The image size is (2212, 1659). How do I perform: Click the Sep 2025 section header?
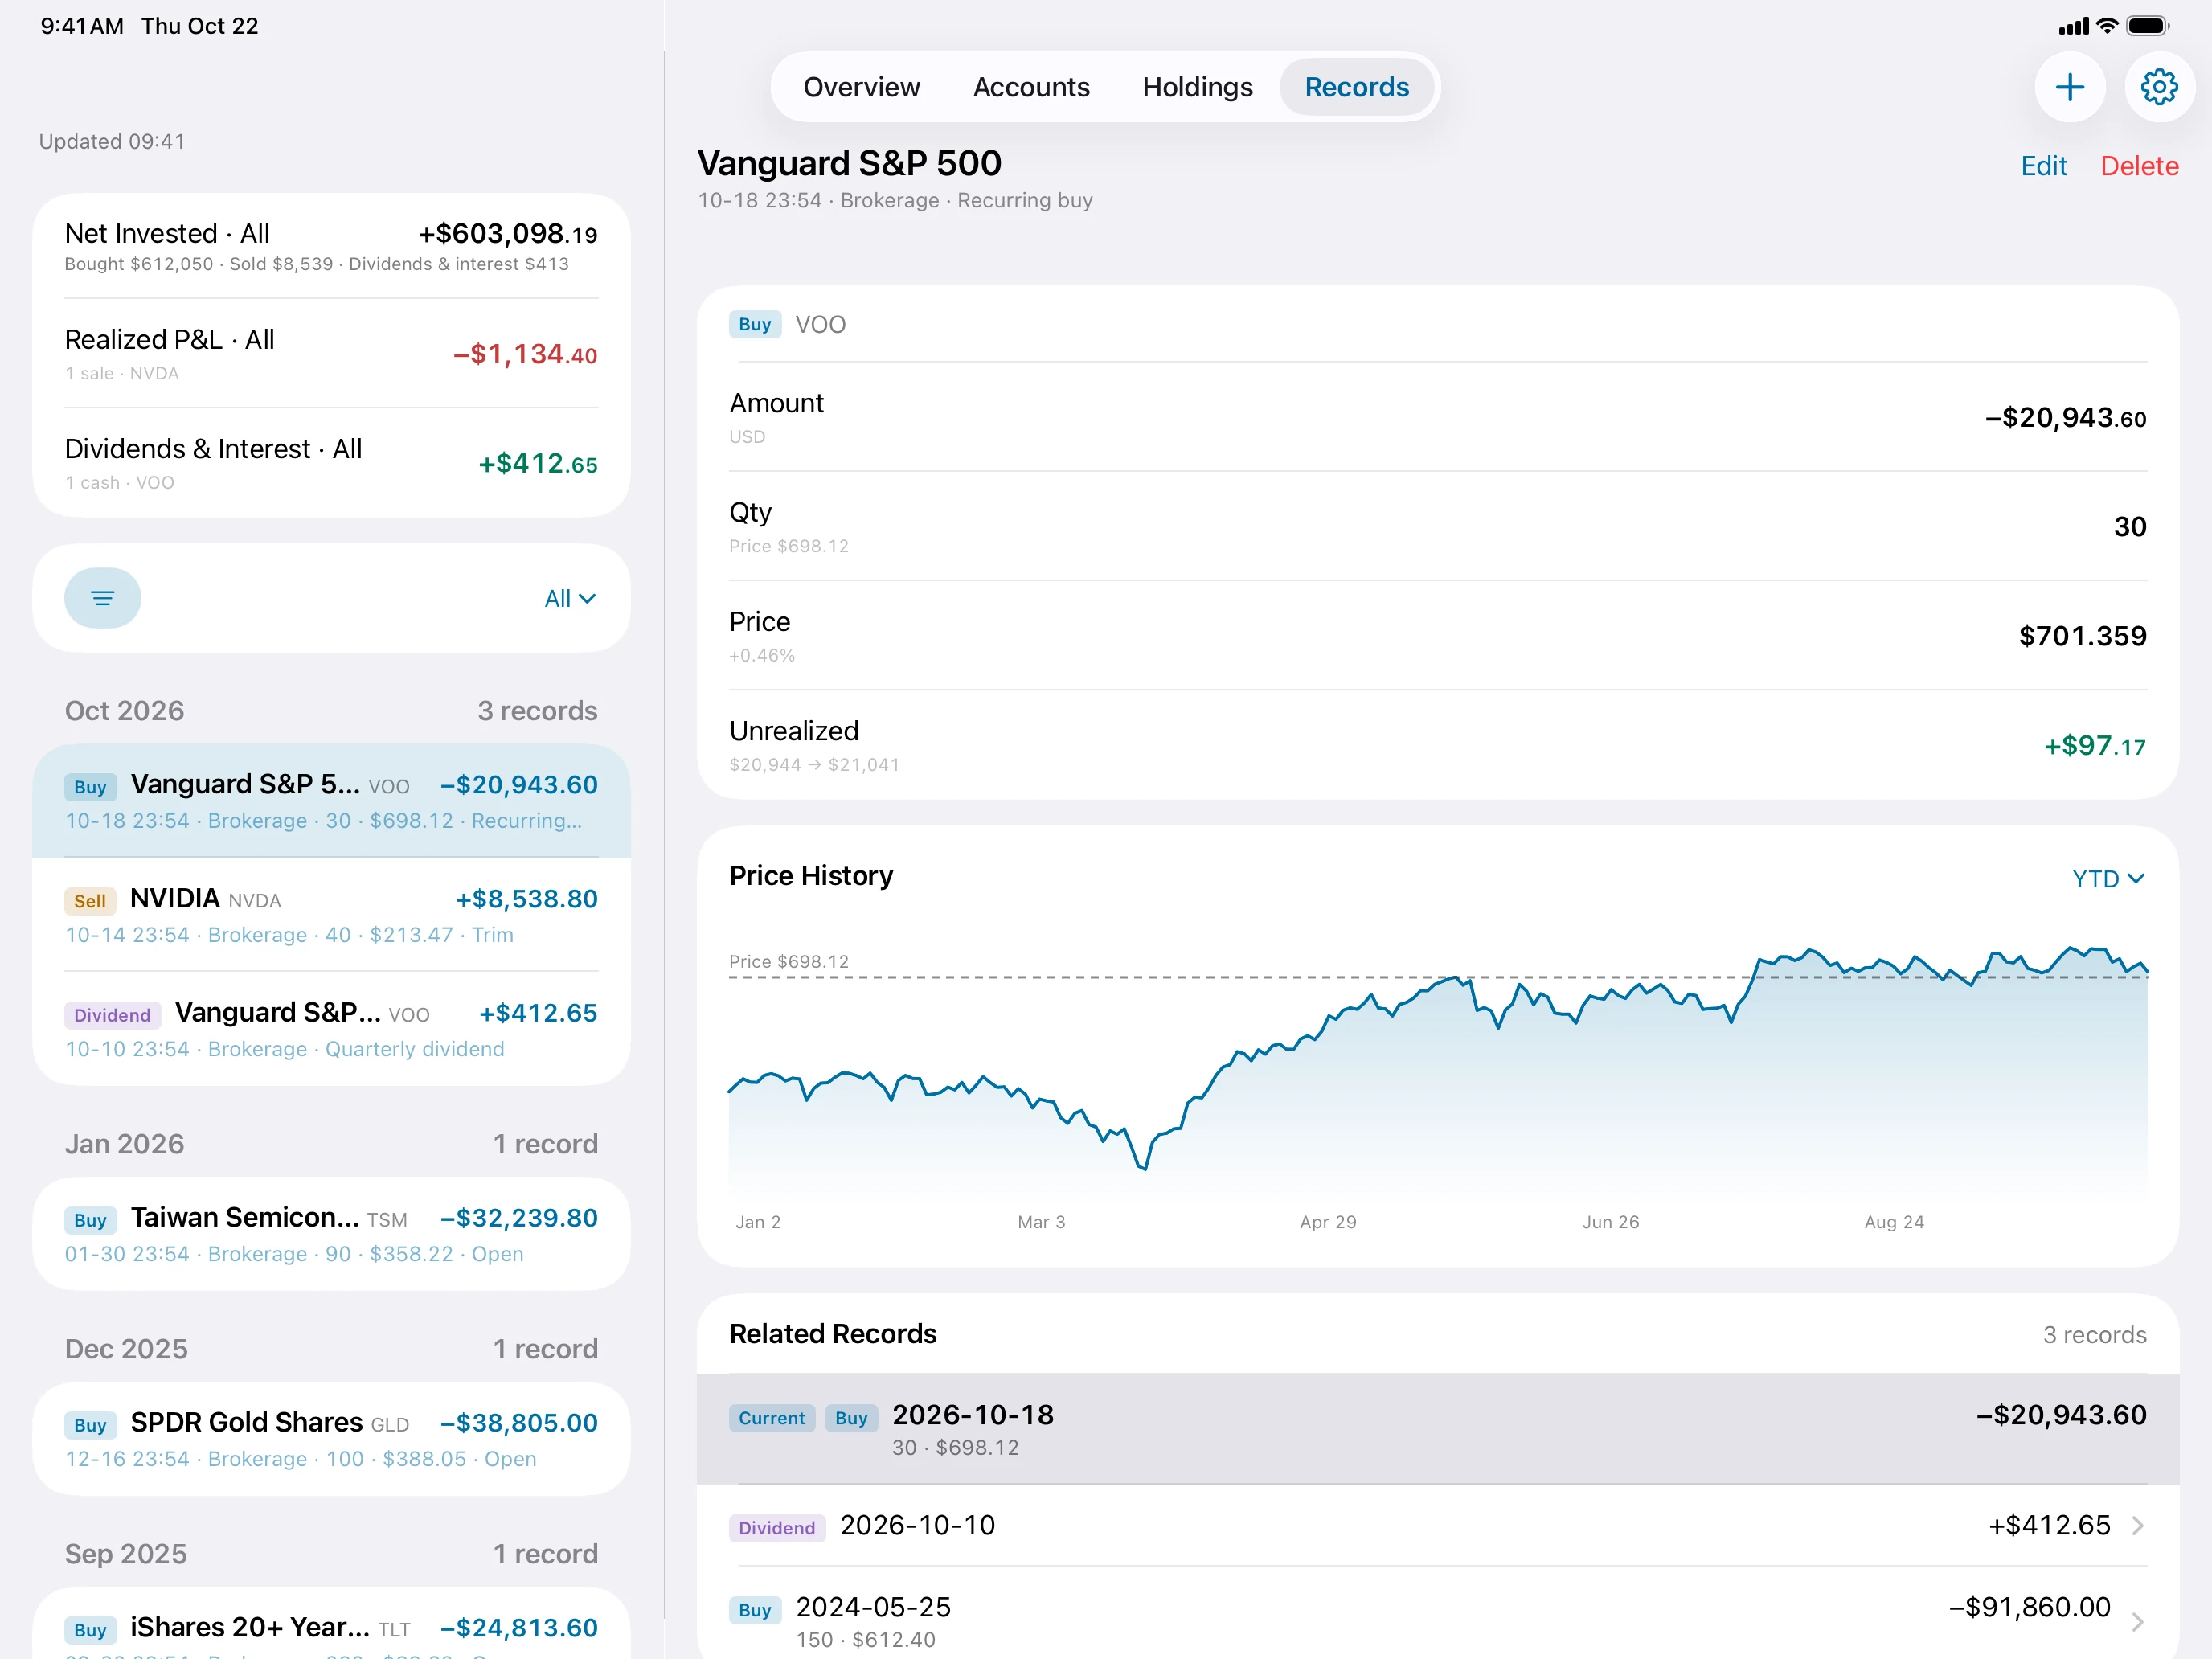tap(125, 1553)
